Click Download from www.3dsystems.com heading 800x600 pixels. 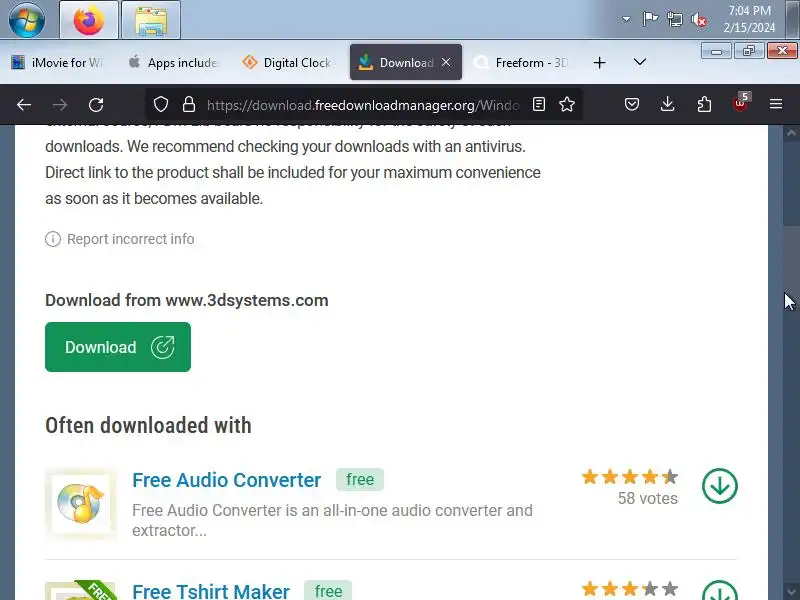click(187, 300)
